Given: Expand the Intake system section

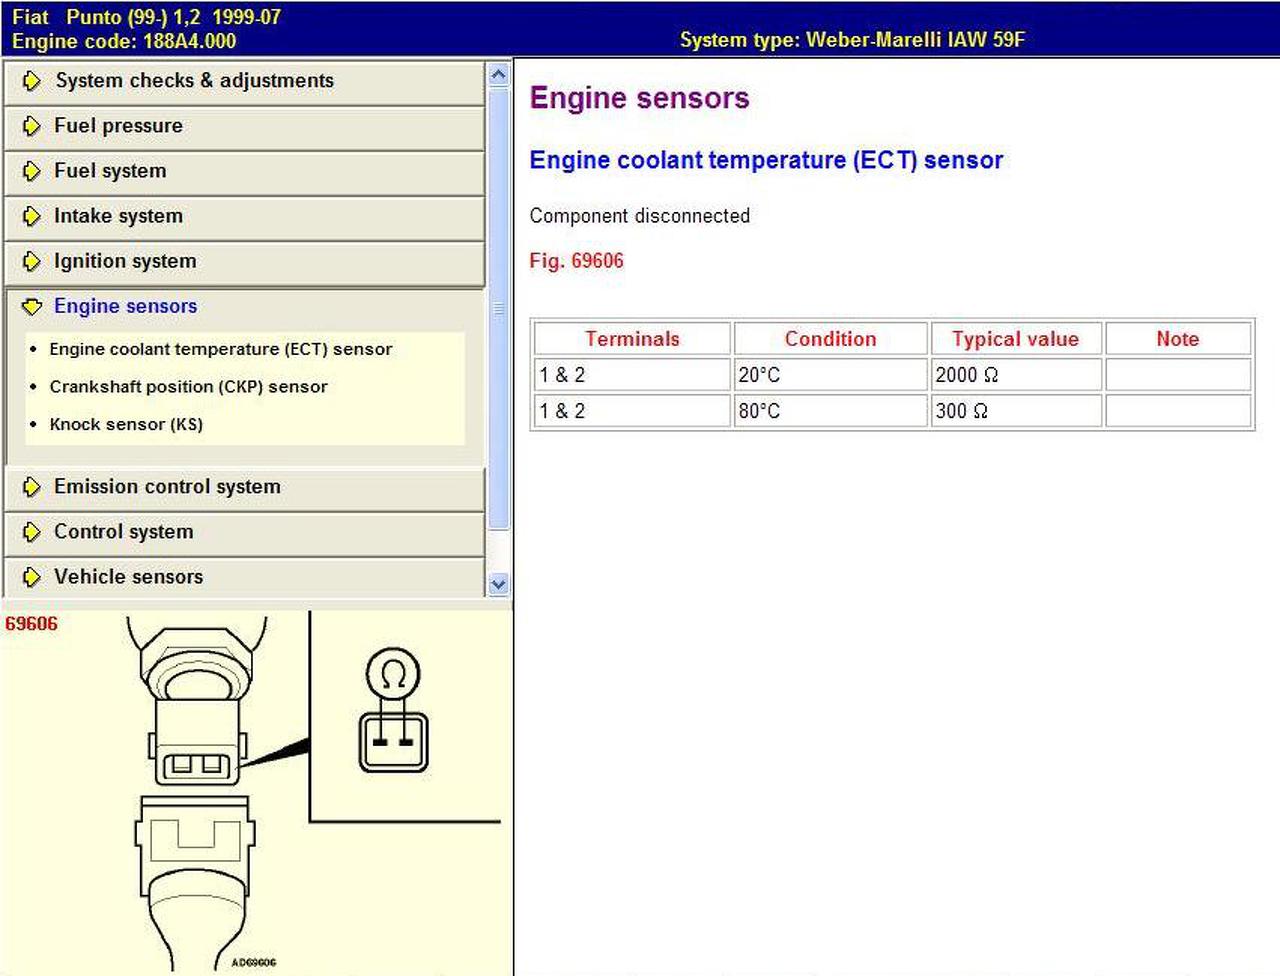Looking at the screenshot, I should coord(244,216).
